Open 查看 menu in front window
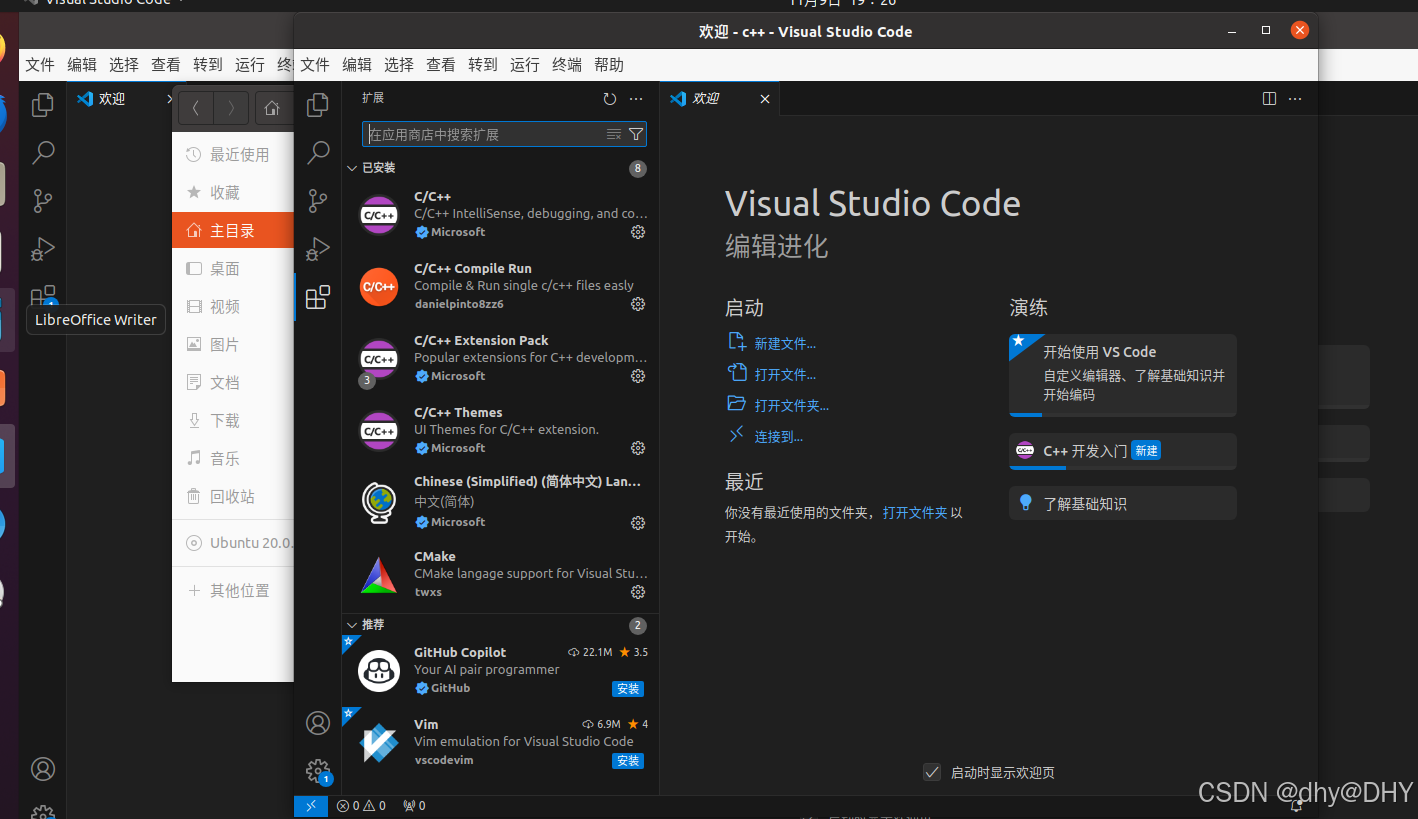Image resolution: width=1418 pixels, height=819 pixels. (x=441, y=65)
